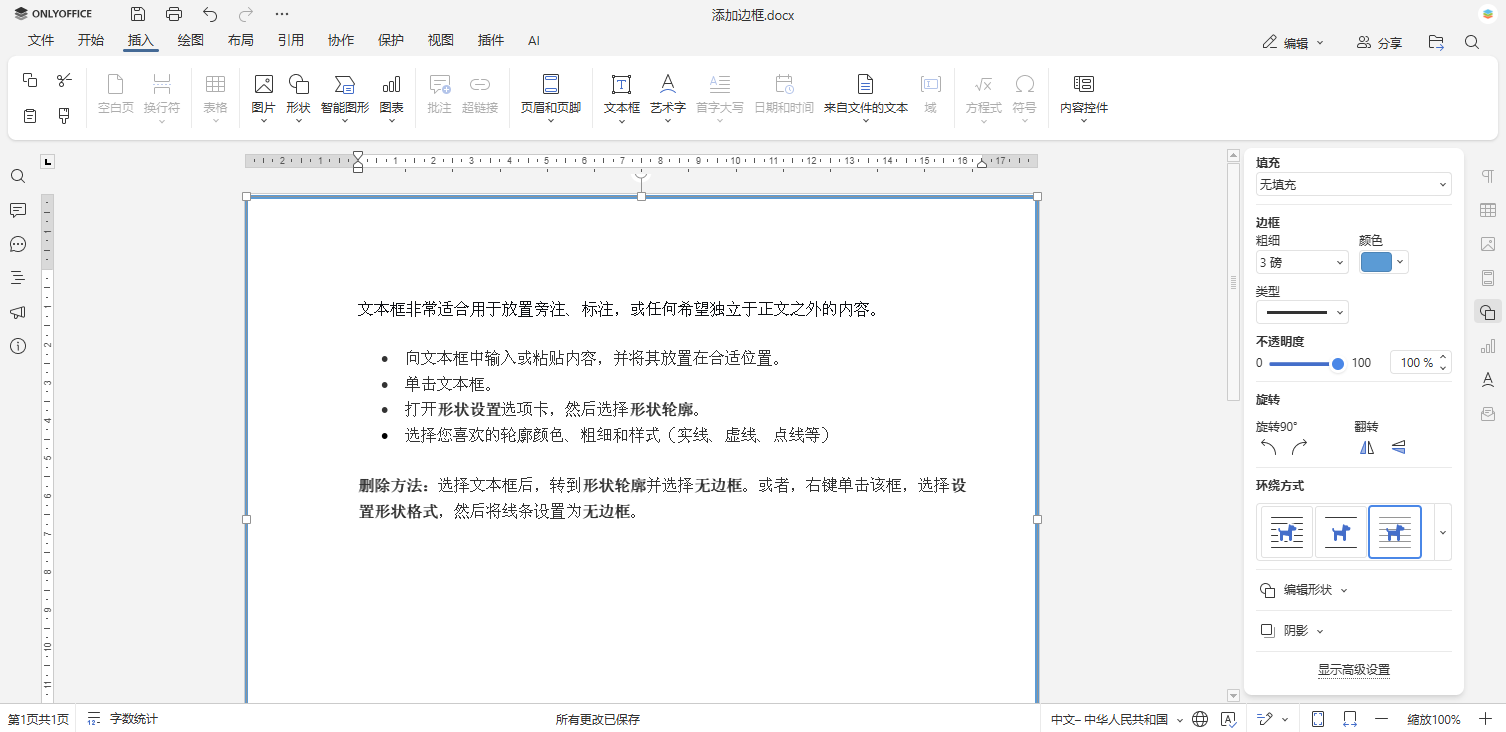The width and height of the screenshot is (1506, 732).
Task: Open comments panel in left sidebar
Action: (18, 210)
